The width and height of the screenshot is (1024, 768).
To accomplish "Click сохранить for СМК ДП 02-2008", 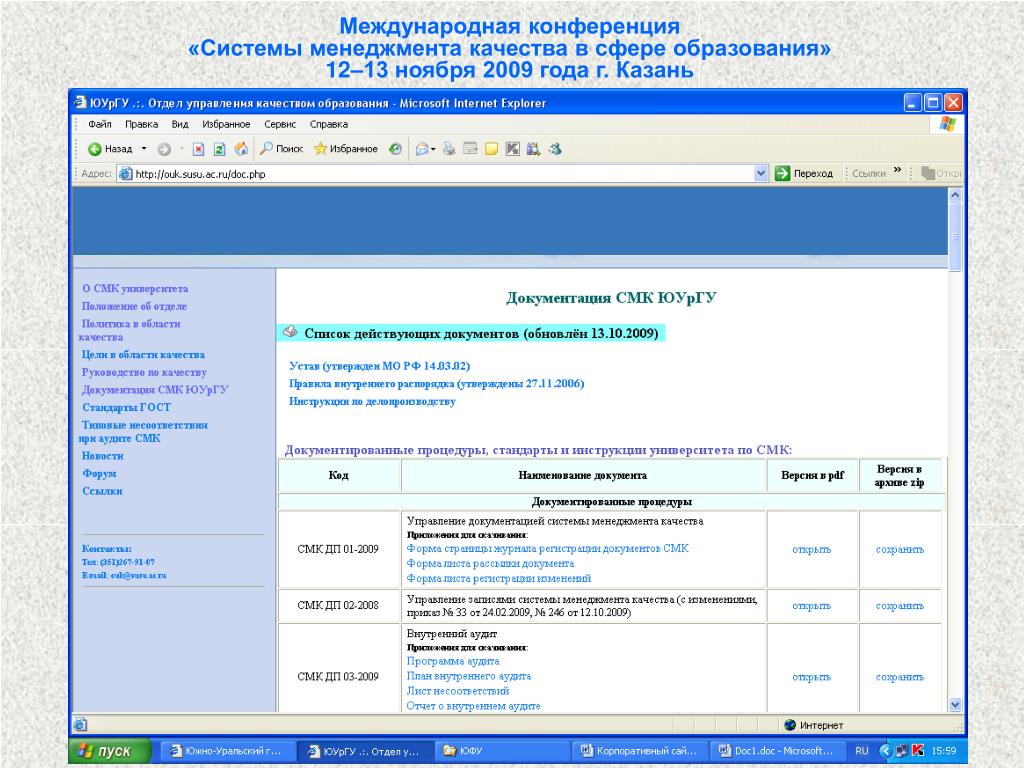I will point(900,606).
